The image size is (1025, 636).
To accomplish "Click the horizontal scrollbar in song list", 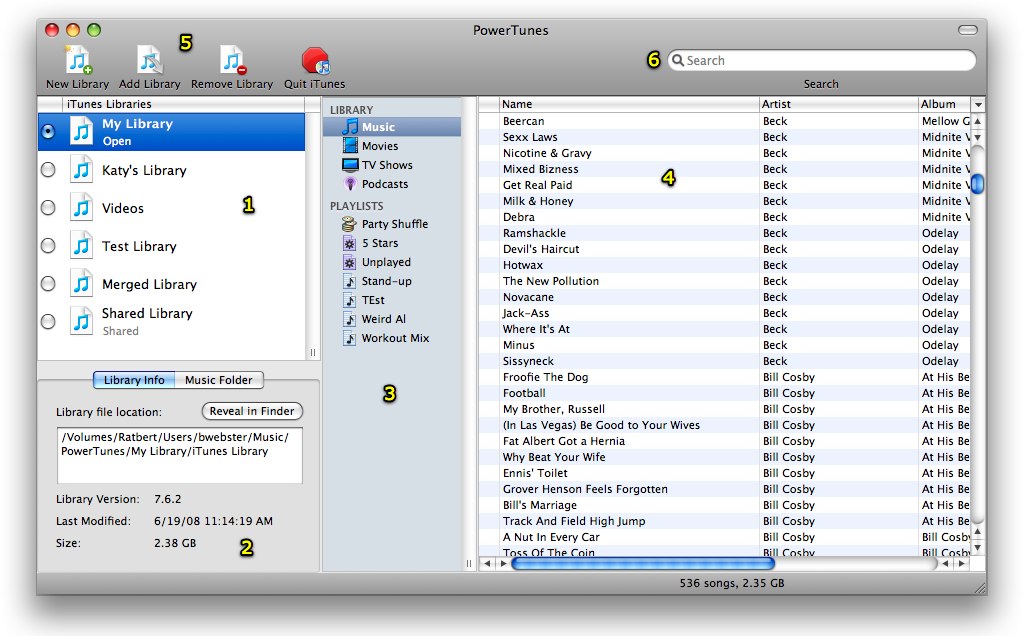I will click(x=642, y=564).
